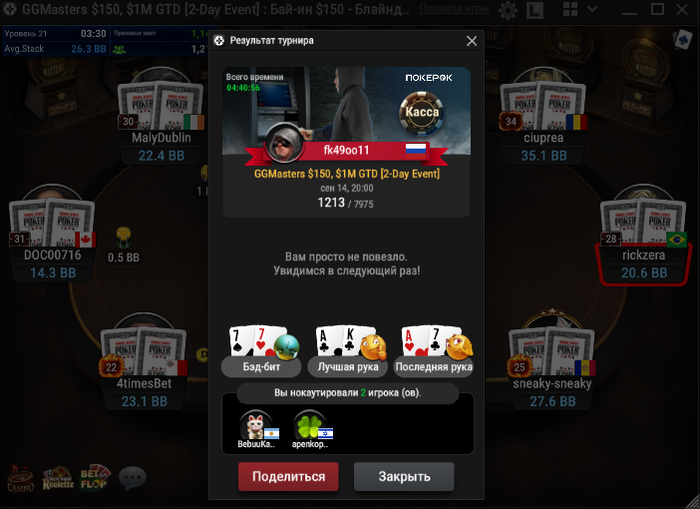View the Последняя рука hand
Screen dimensions: 700x509
pyautogui.click(x=433, y=351)
